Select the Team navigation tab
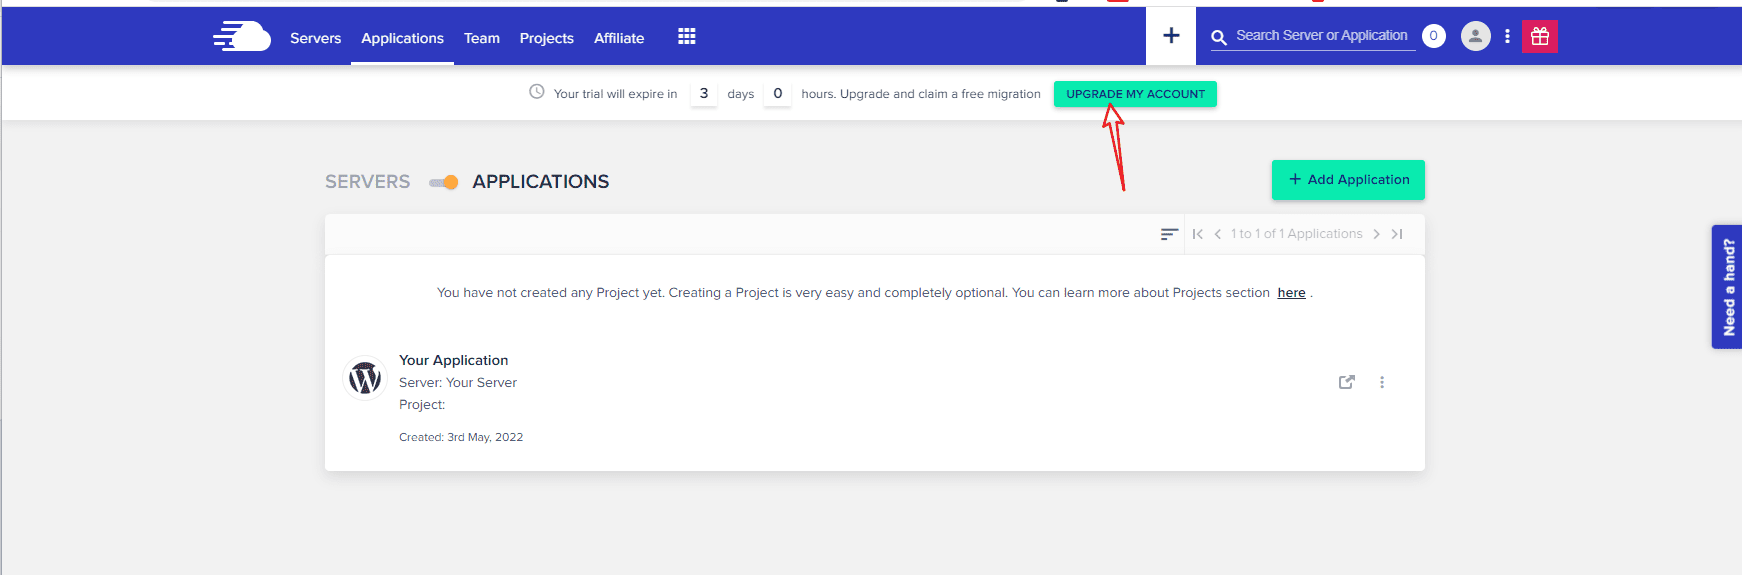 (x=481, y=38)
